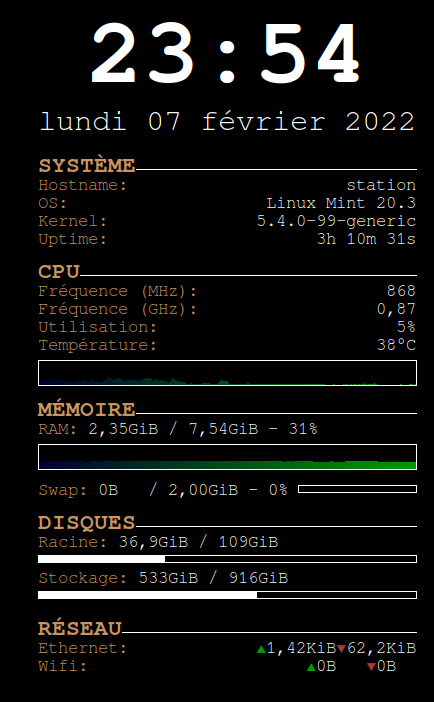Click the swap percentage 0%

(278, 490)
